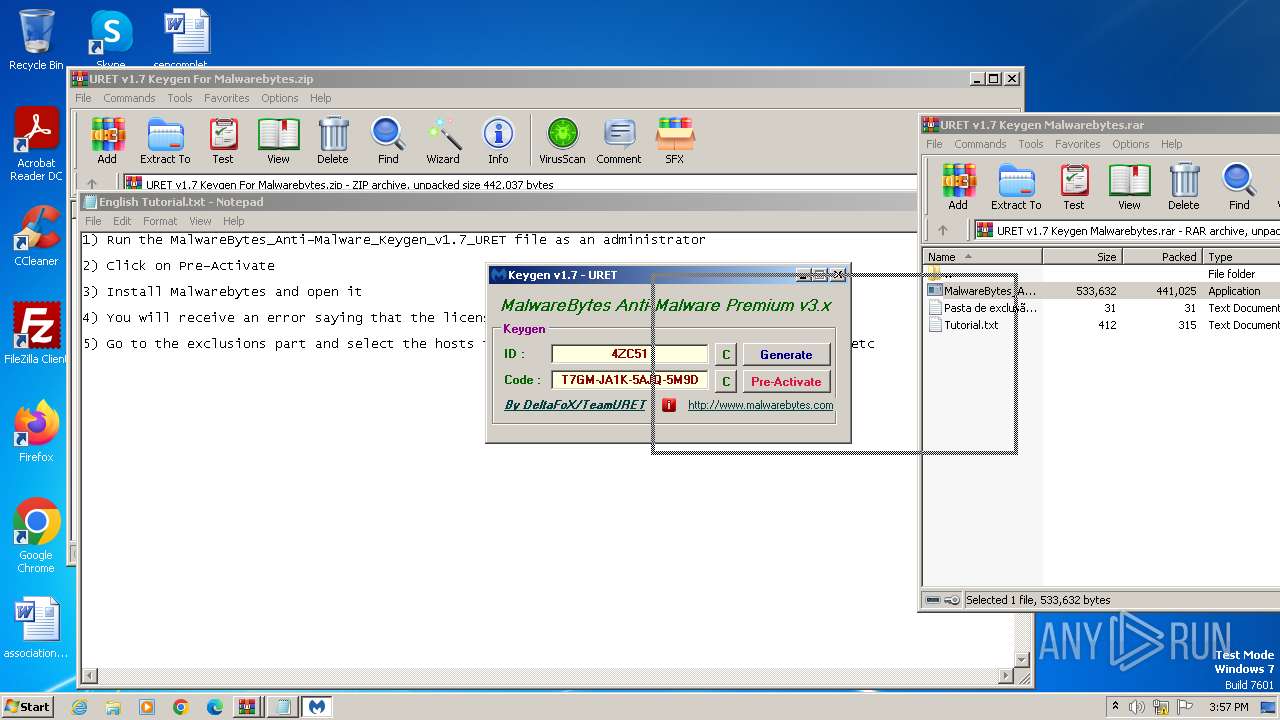Open the Recycle Bin on the desktop
The image size is (1280, 720).
[36, 40]
